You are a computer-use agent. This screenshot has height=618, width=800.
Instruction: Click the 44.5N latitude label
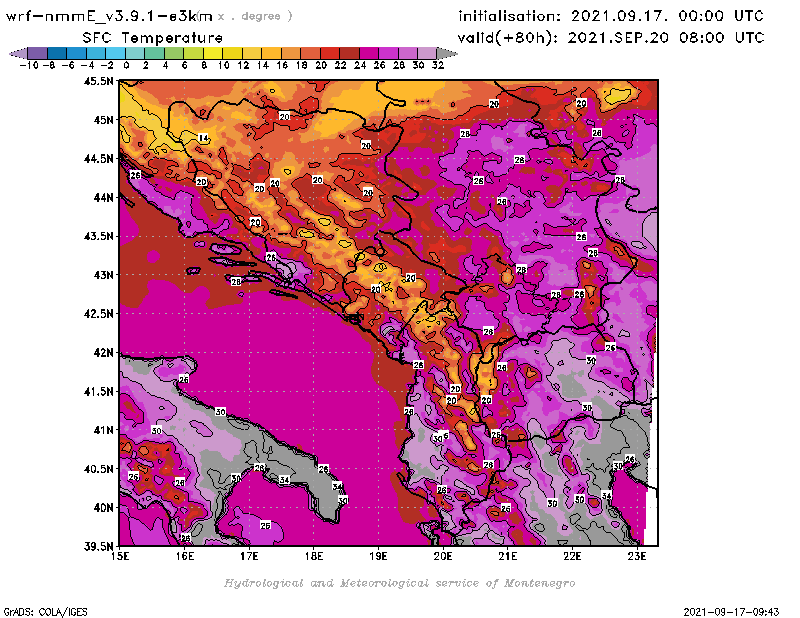coord(98,159)
